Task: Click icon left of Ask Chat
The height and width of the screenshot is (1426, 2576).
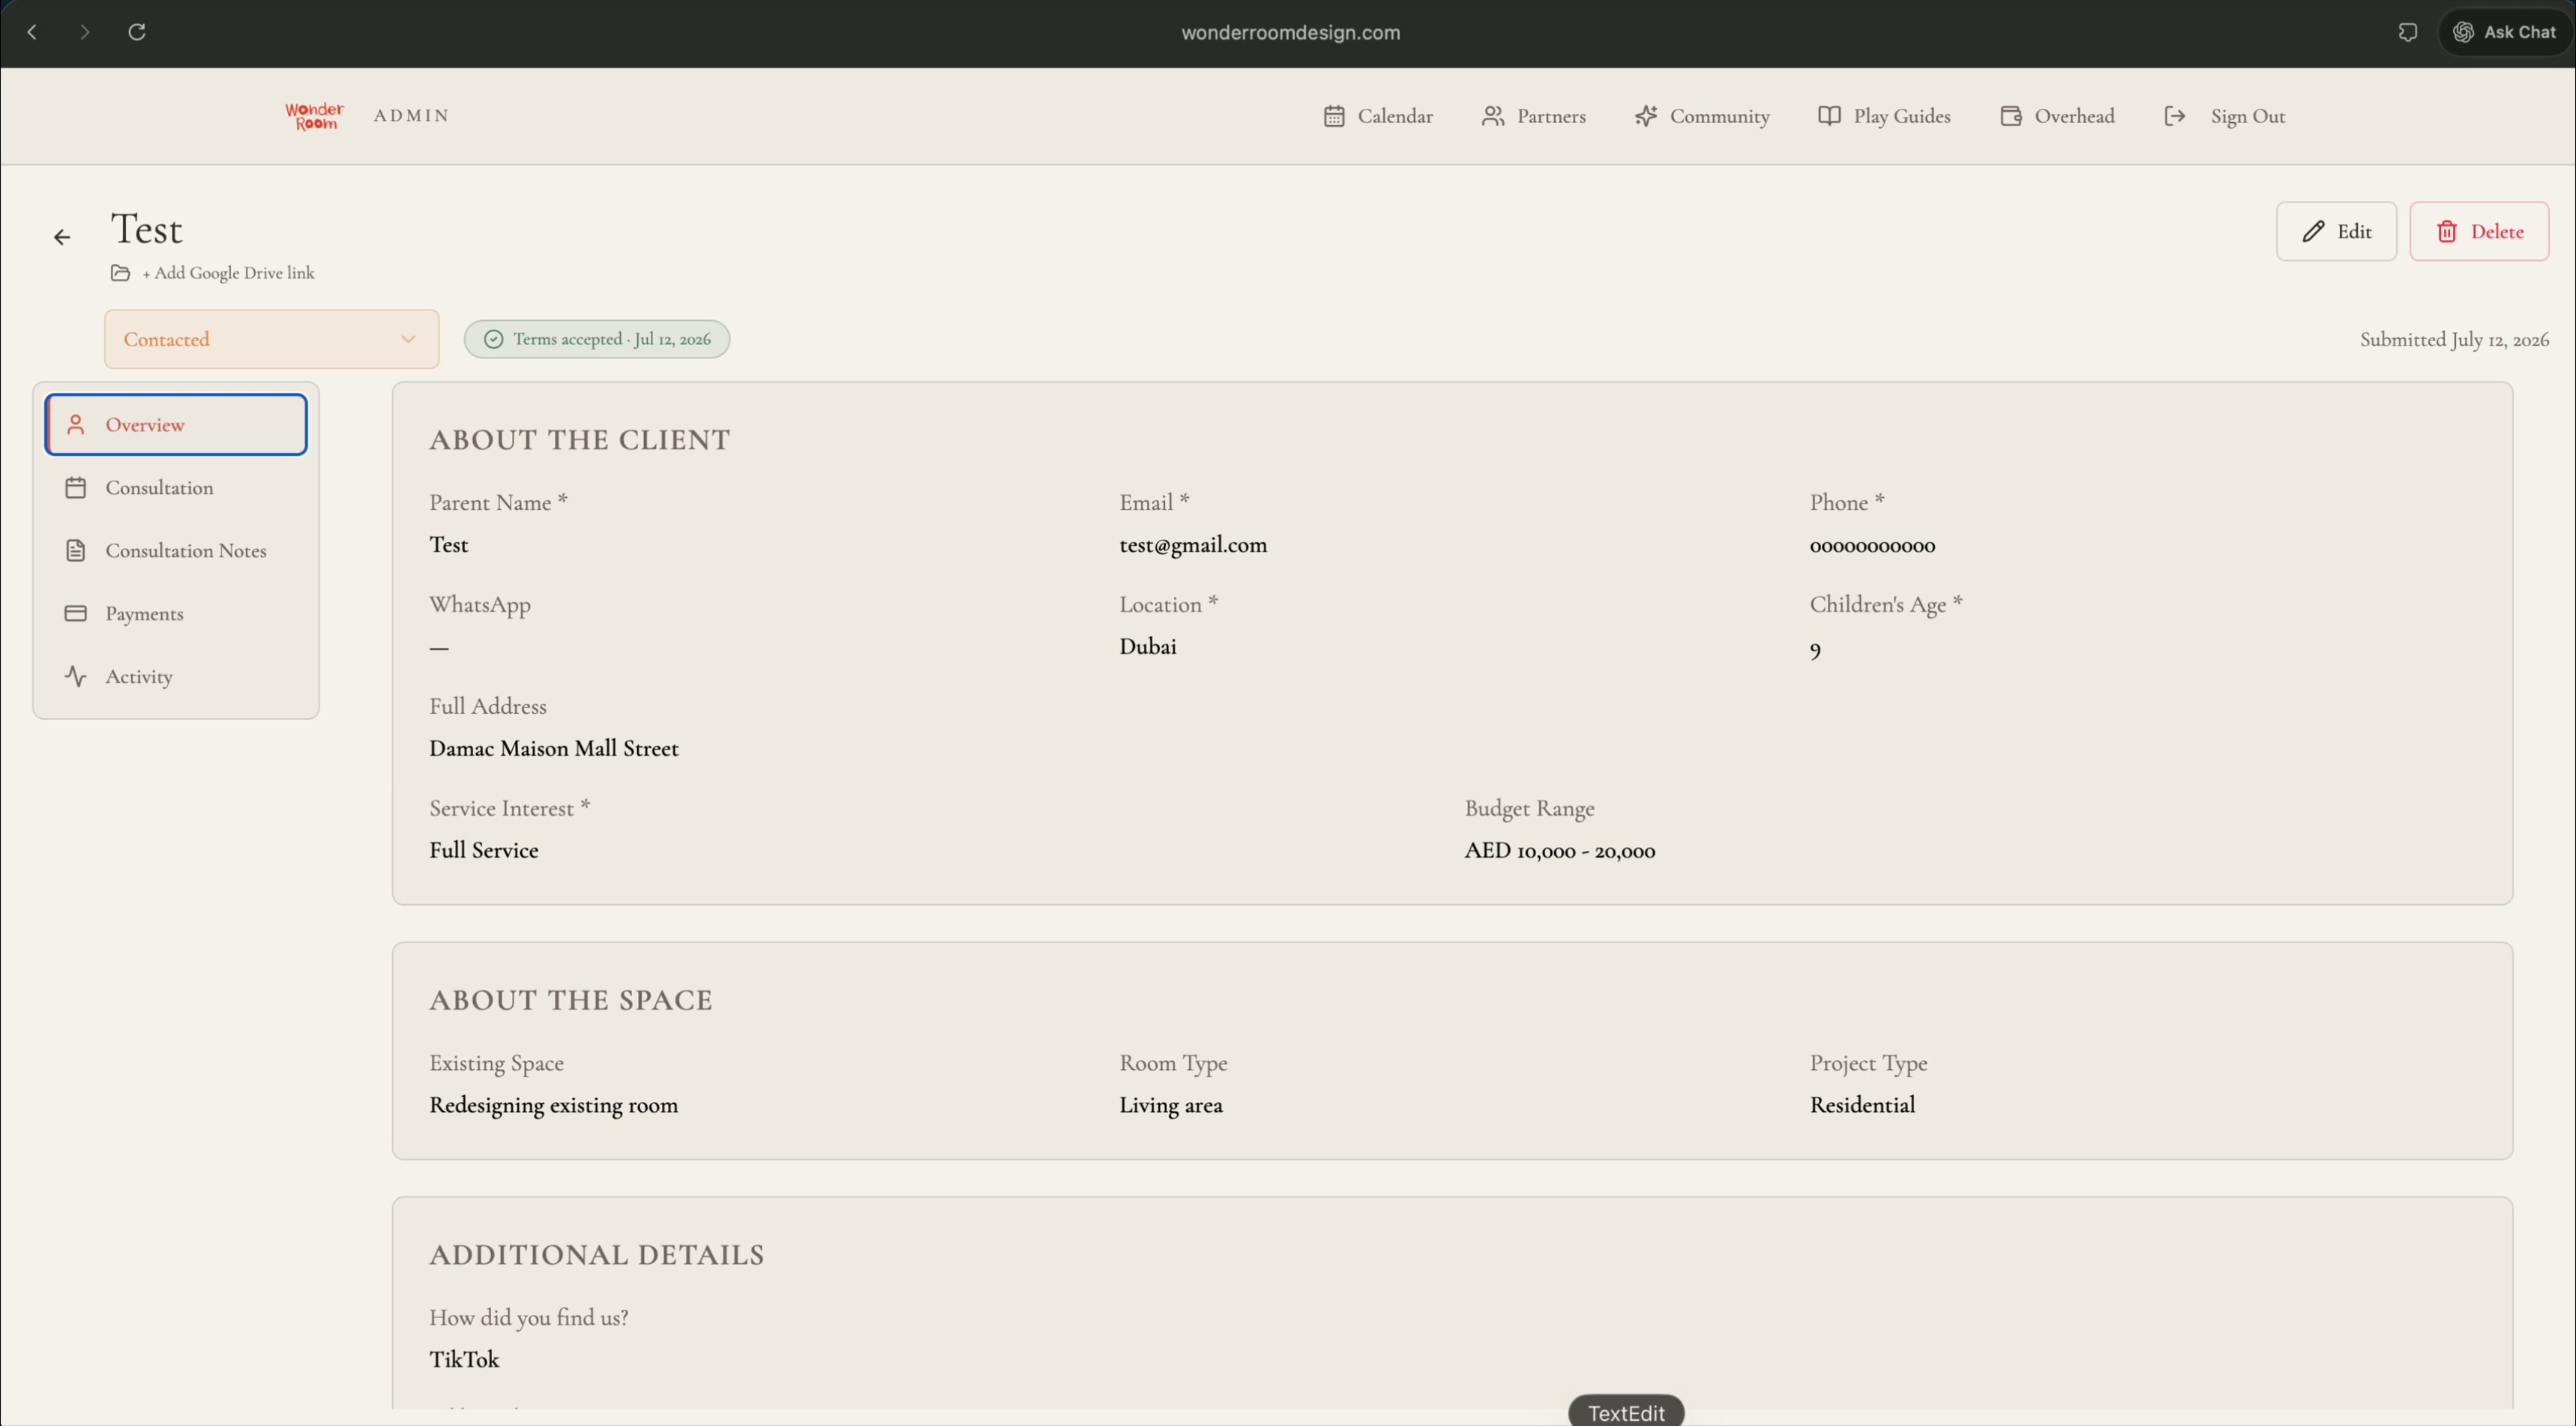Action: click(2408, 32)
